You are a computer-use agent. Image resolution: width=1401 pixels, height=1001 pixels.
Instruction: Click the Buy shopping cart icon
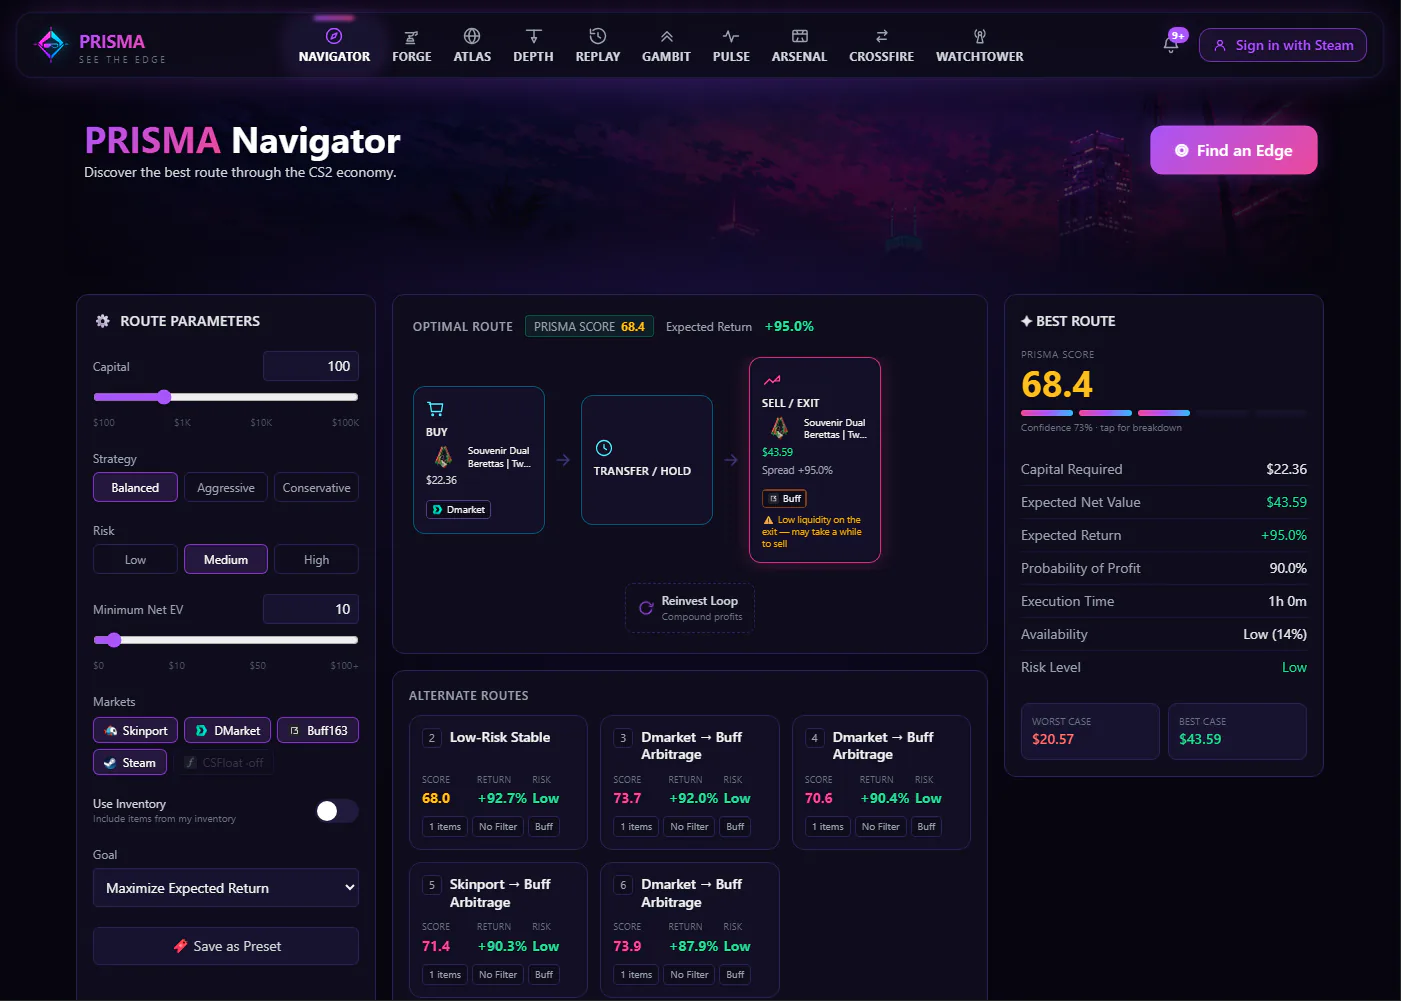(x=435, y=409)
